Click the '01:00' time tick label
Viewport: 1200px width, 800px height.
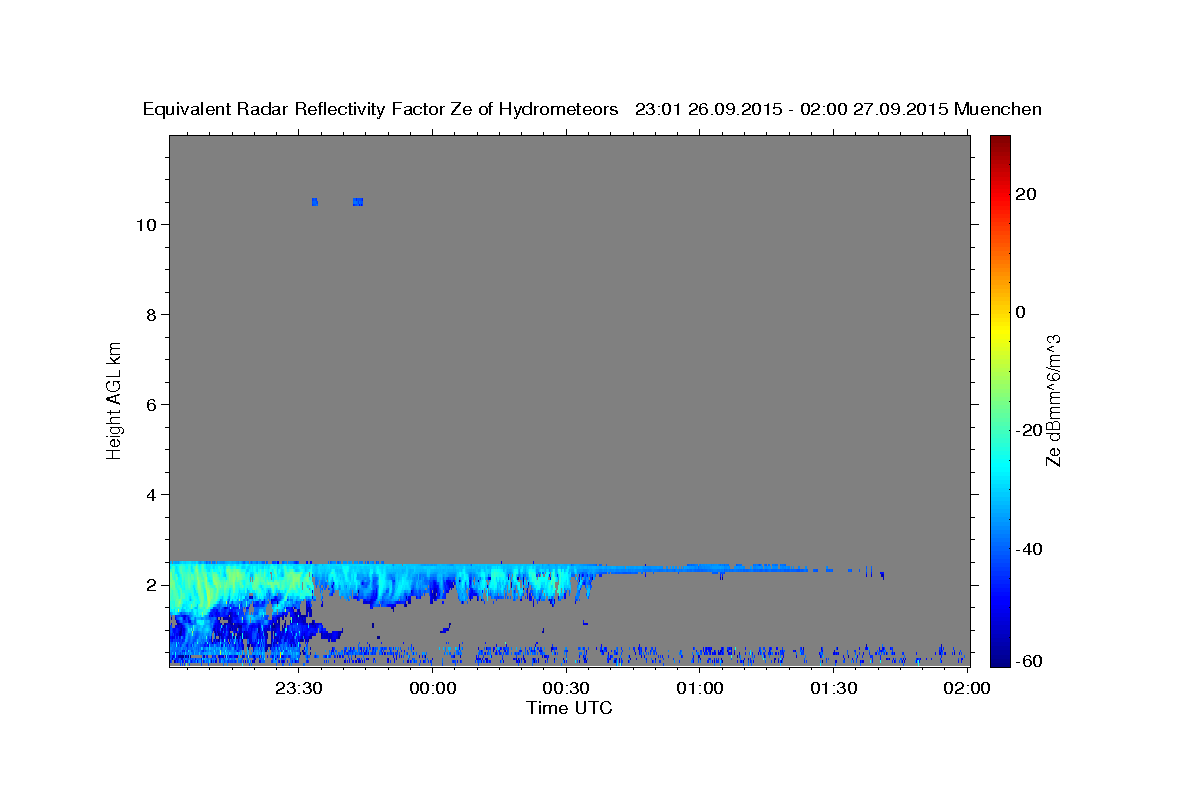(700, 688)
